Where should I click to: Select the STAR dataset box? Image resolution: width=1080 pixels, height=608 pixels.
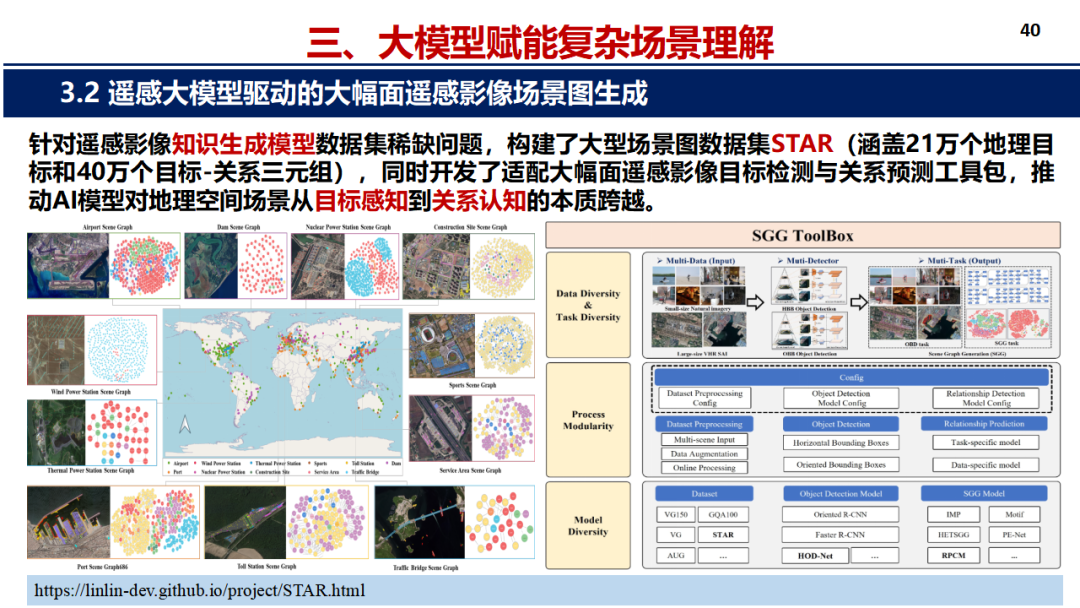pos(723,534)
